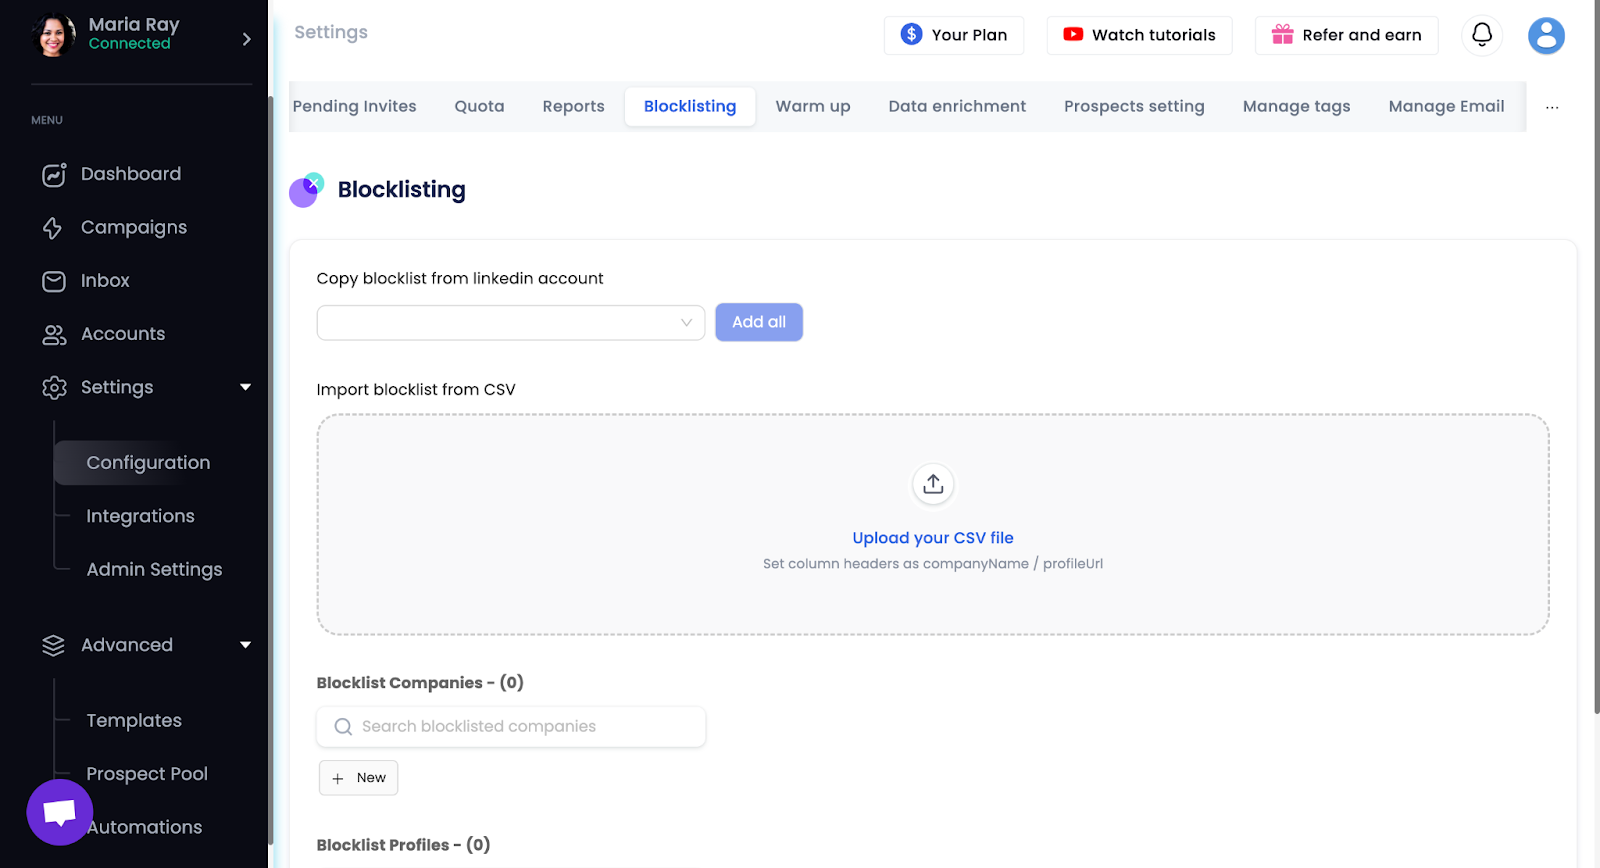The height and width of the screenshot is (868, 1600).
Task: Expand Maria Ray account chevron
Action: tap(246, 39)
